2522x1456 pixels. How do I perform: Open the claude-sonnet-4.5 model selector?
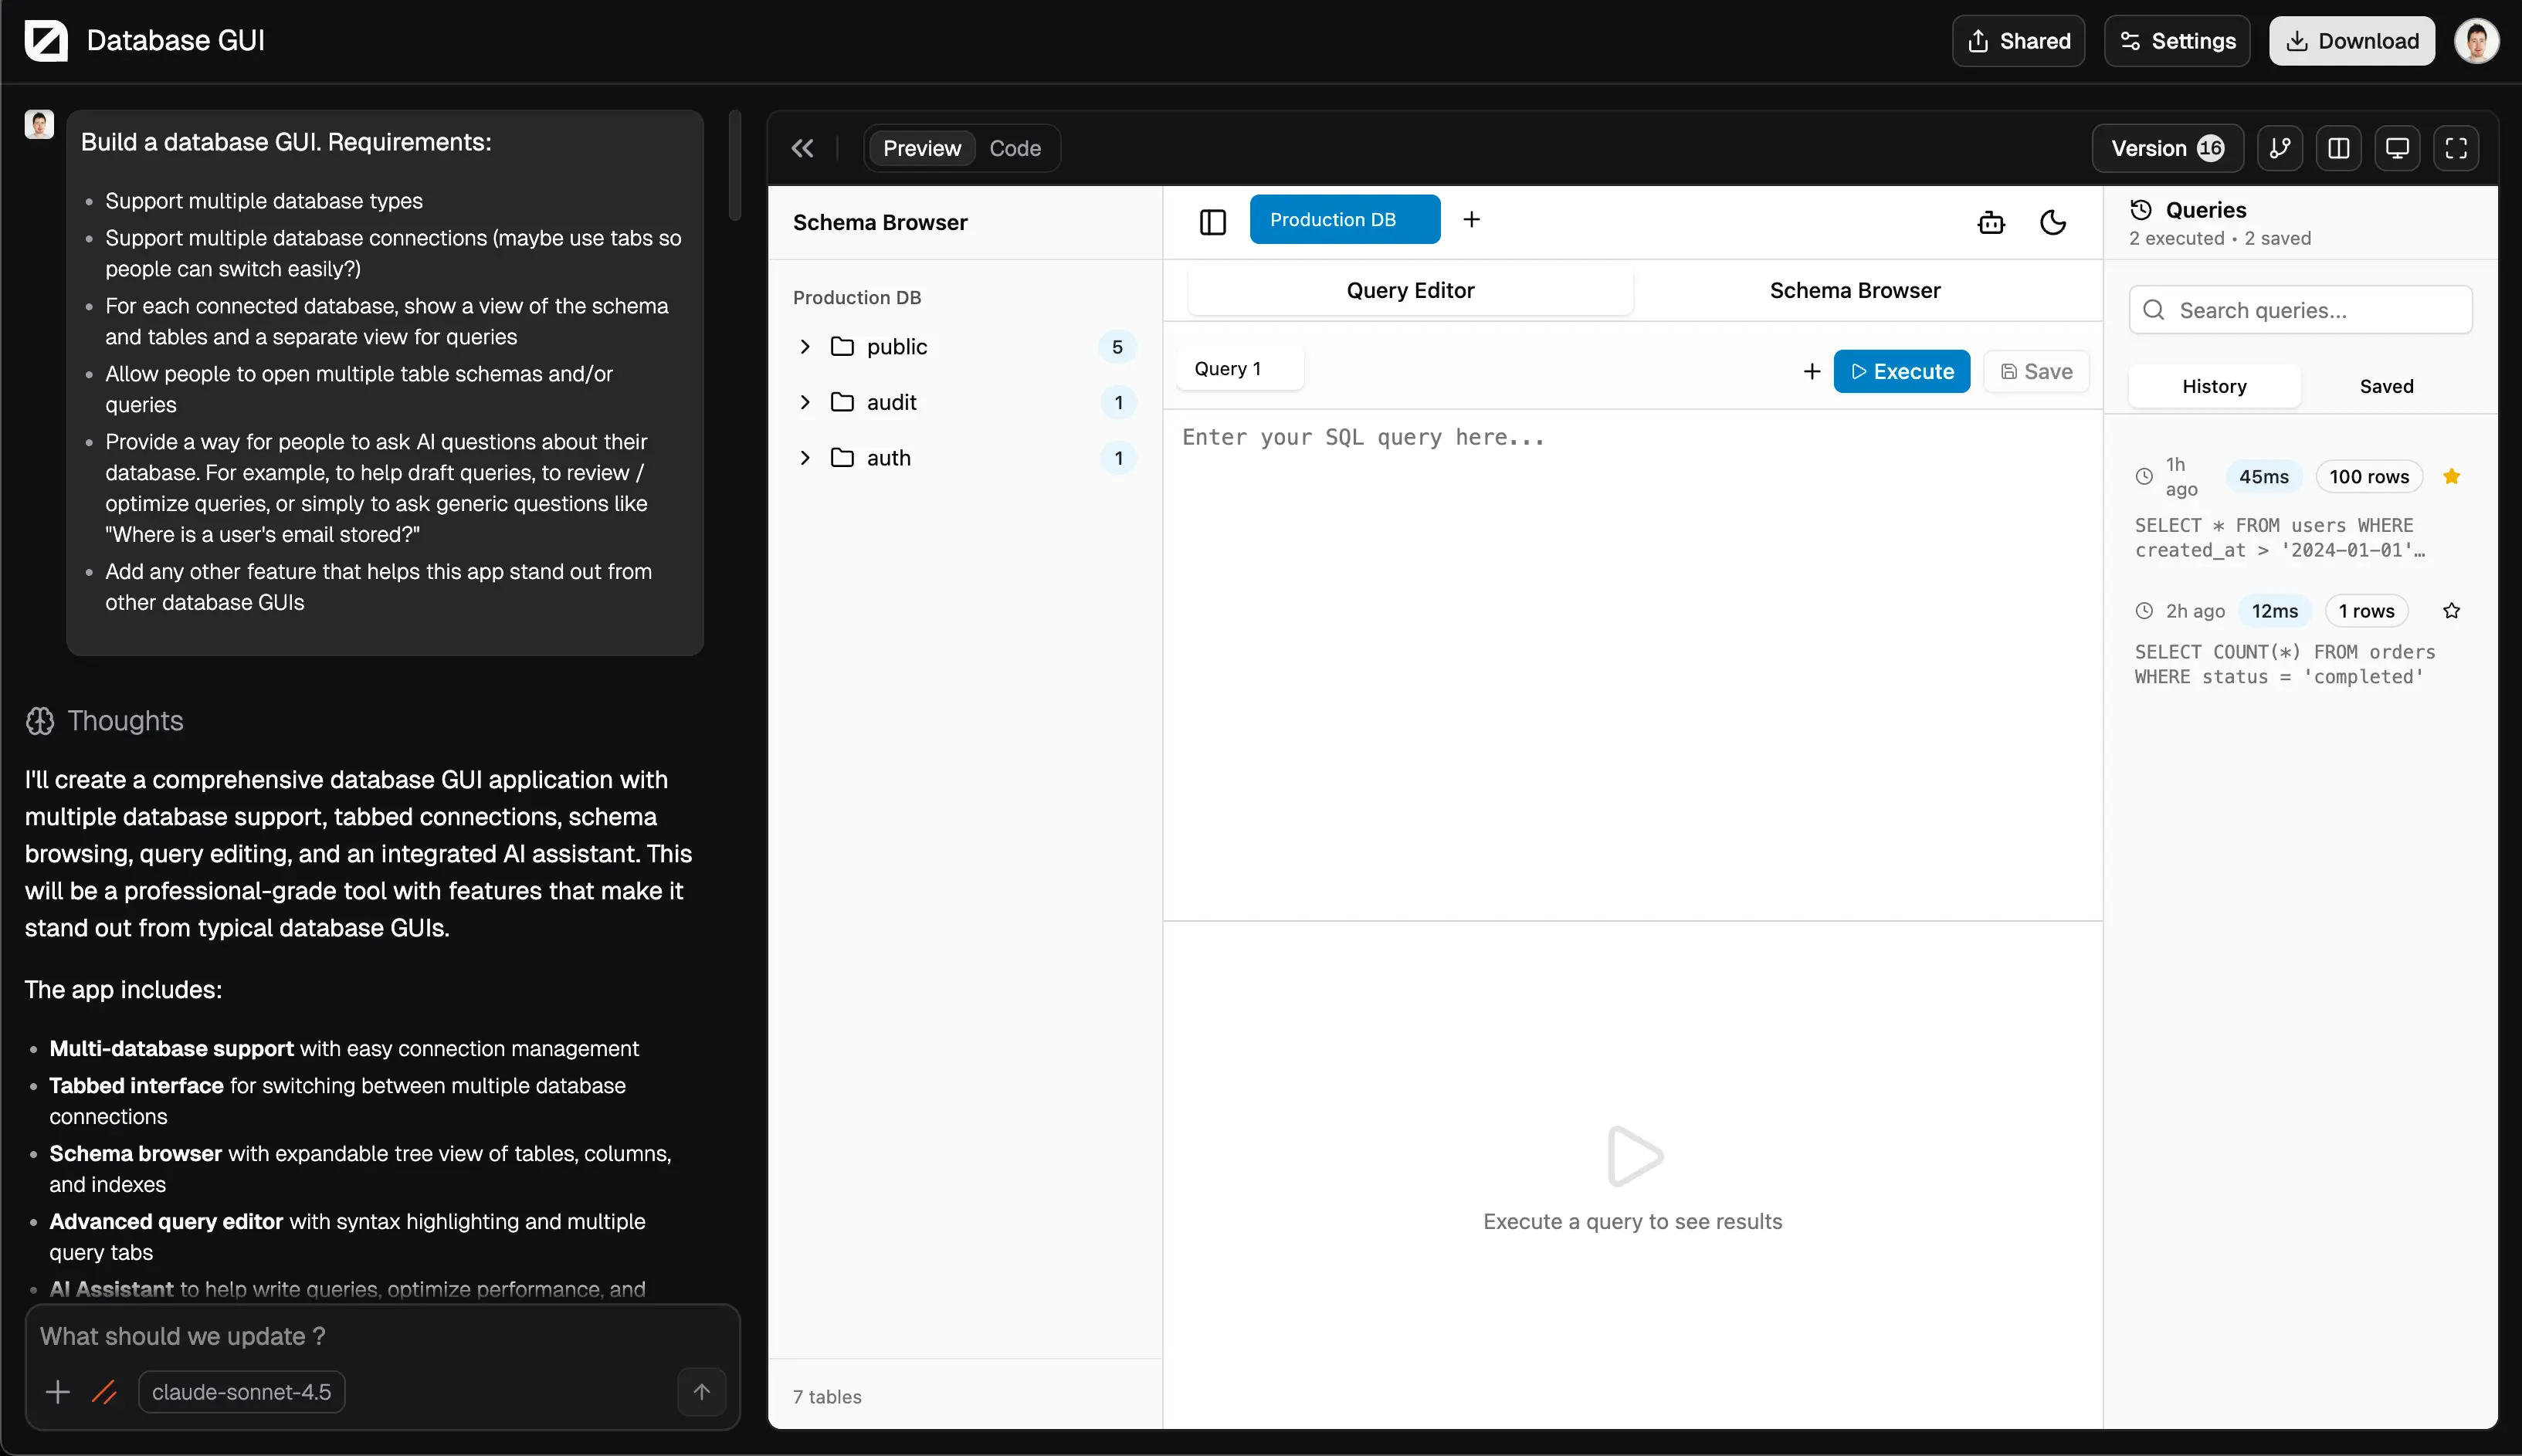(x=241, y=1391)
